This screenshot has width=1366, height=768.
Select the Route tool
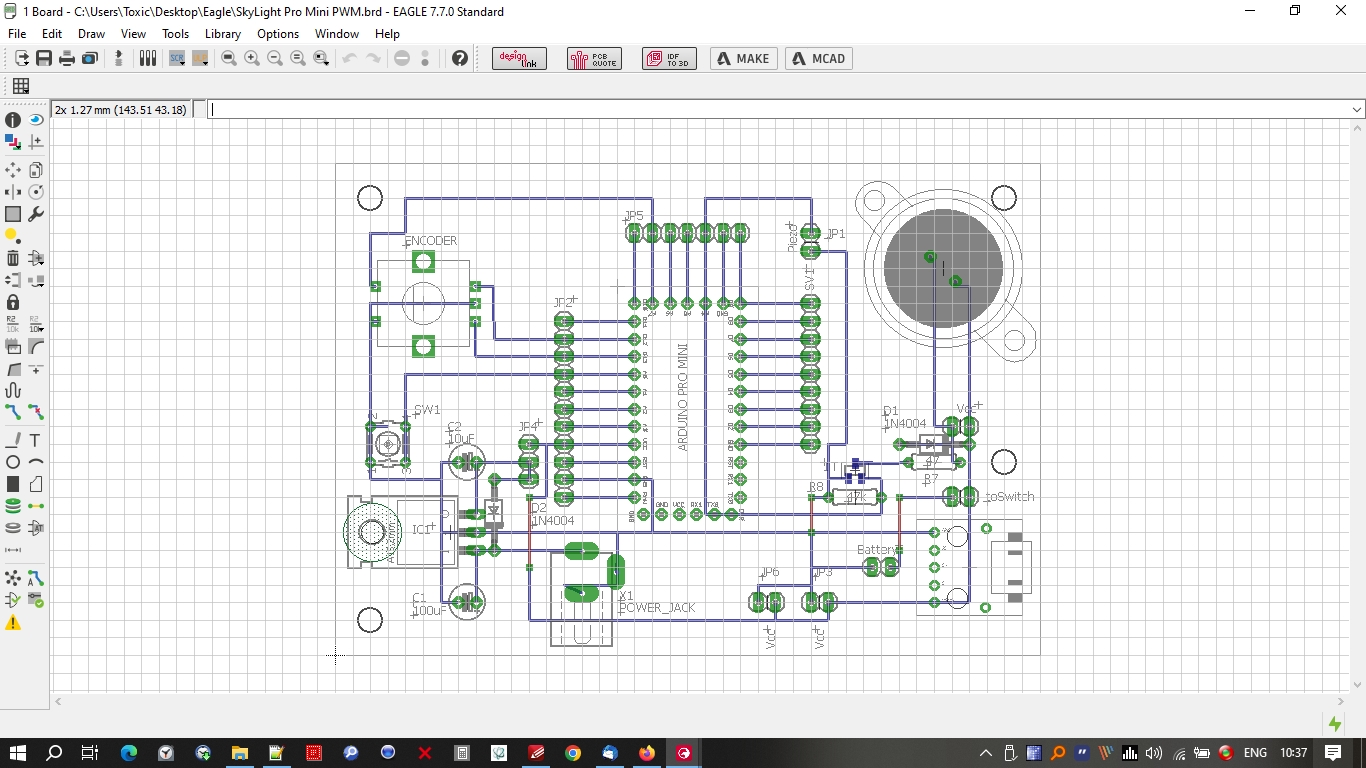point(13,412)
